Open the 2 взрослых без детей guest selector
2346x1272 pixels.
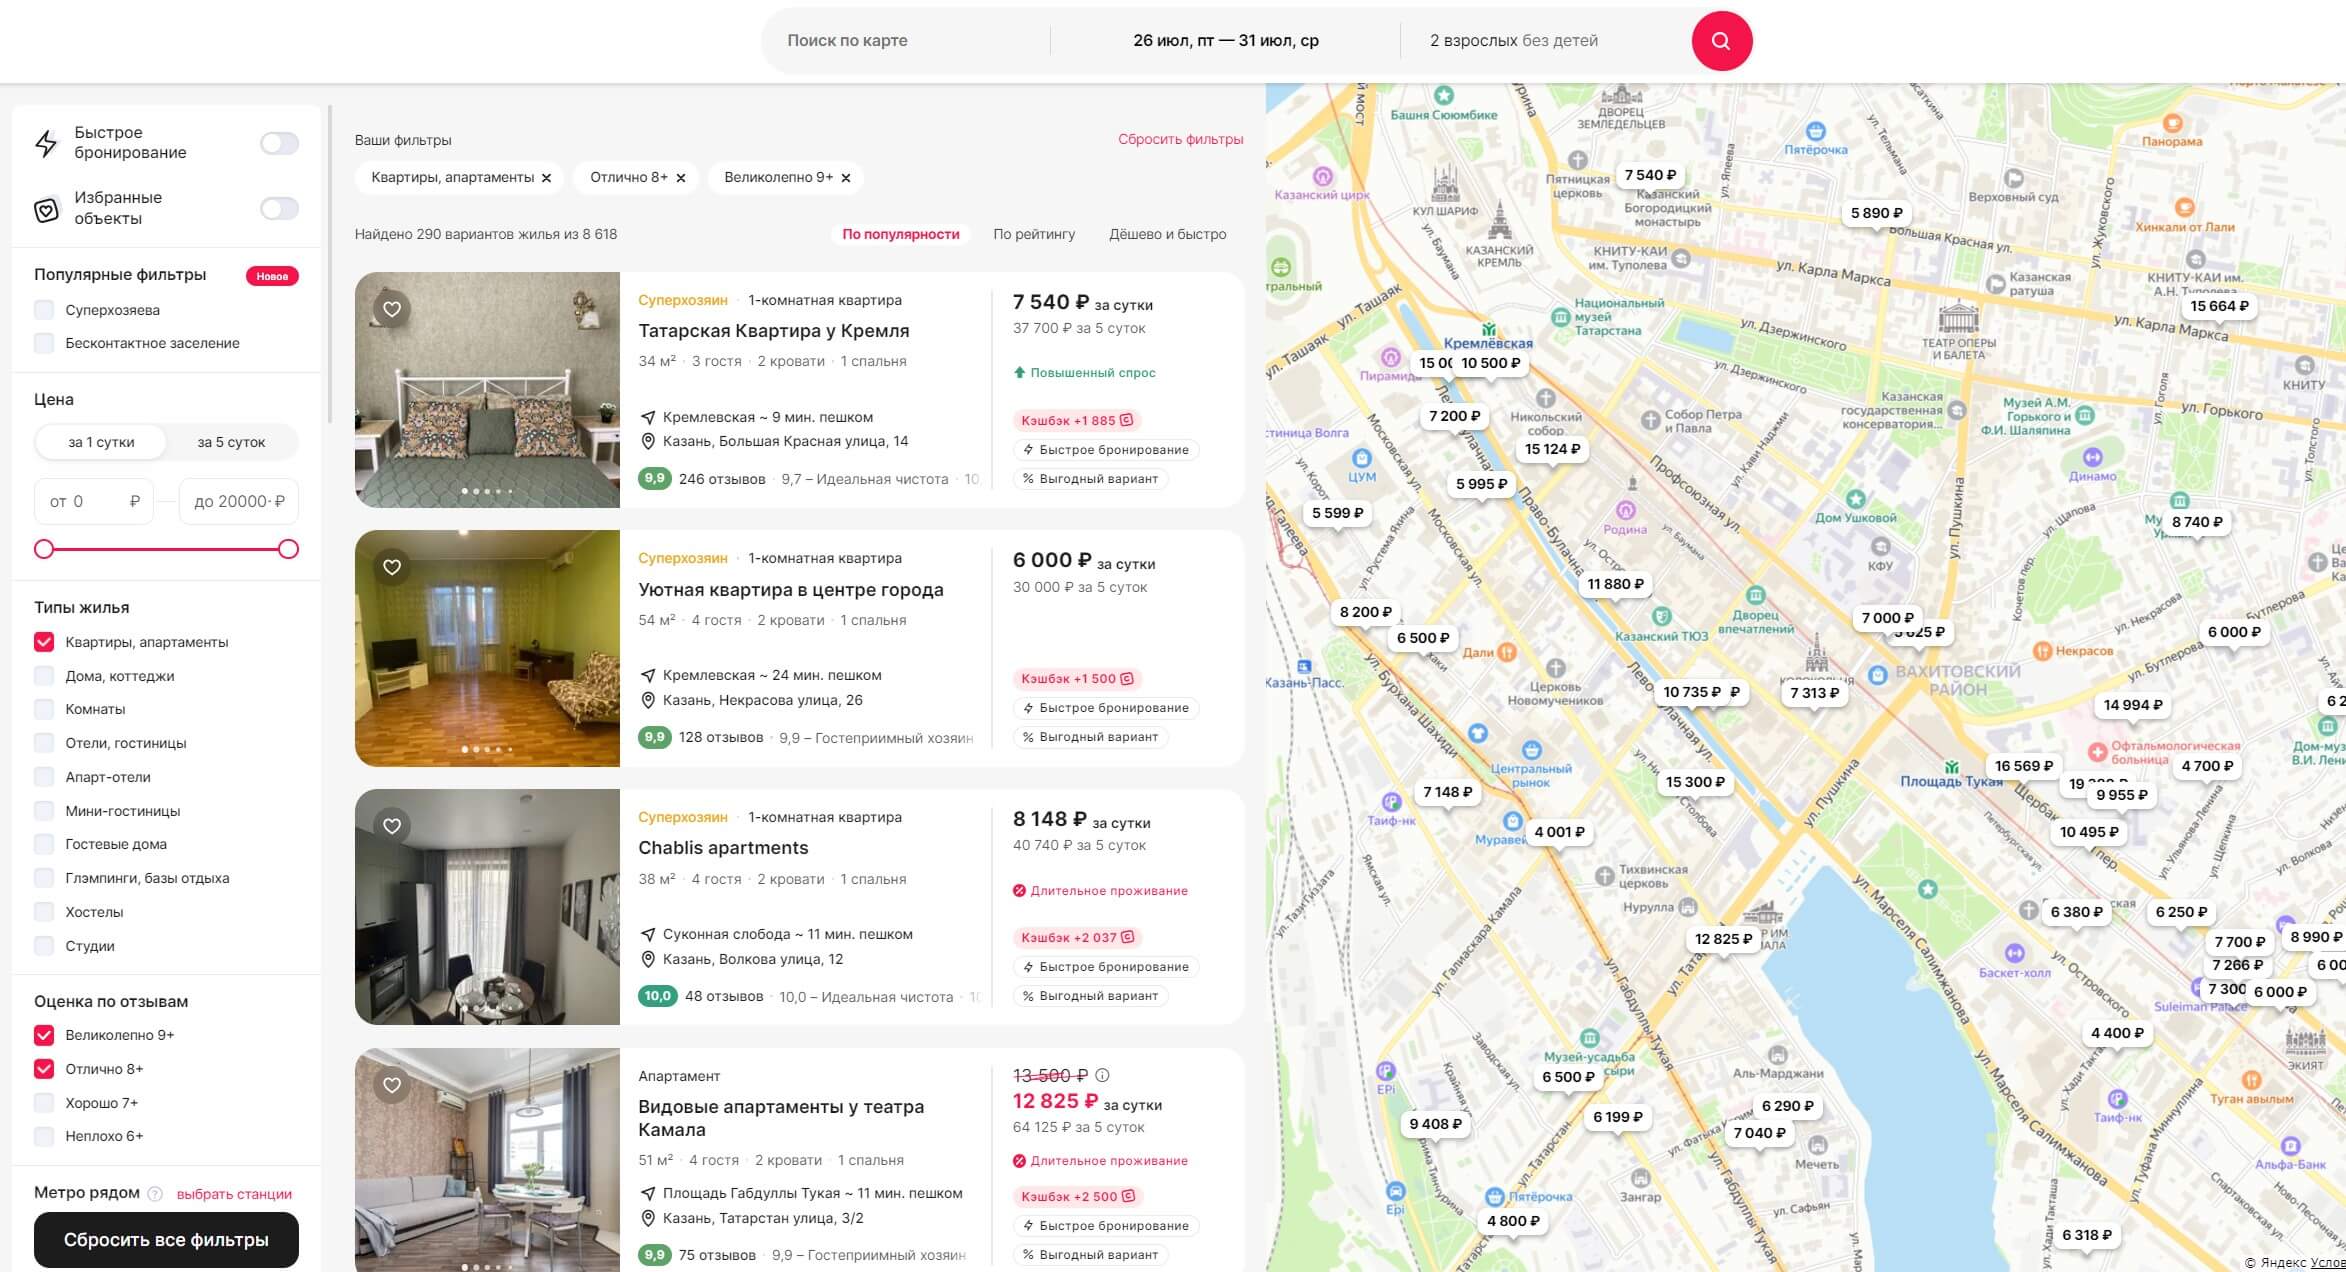[x=1514, y=41]
